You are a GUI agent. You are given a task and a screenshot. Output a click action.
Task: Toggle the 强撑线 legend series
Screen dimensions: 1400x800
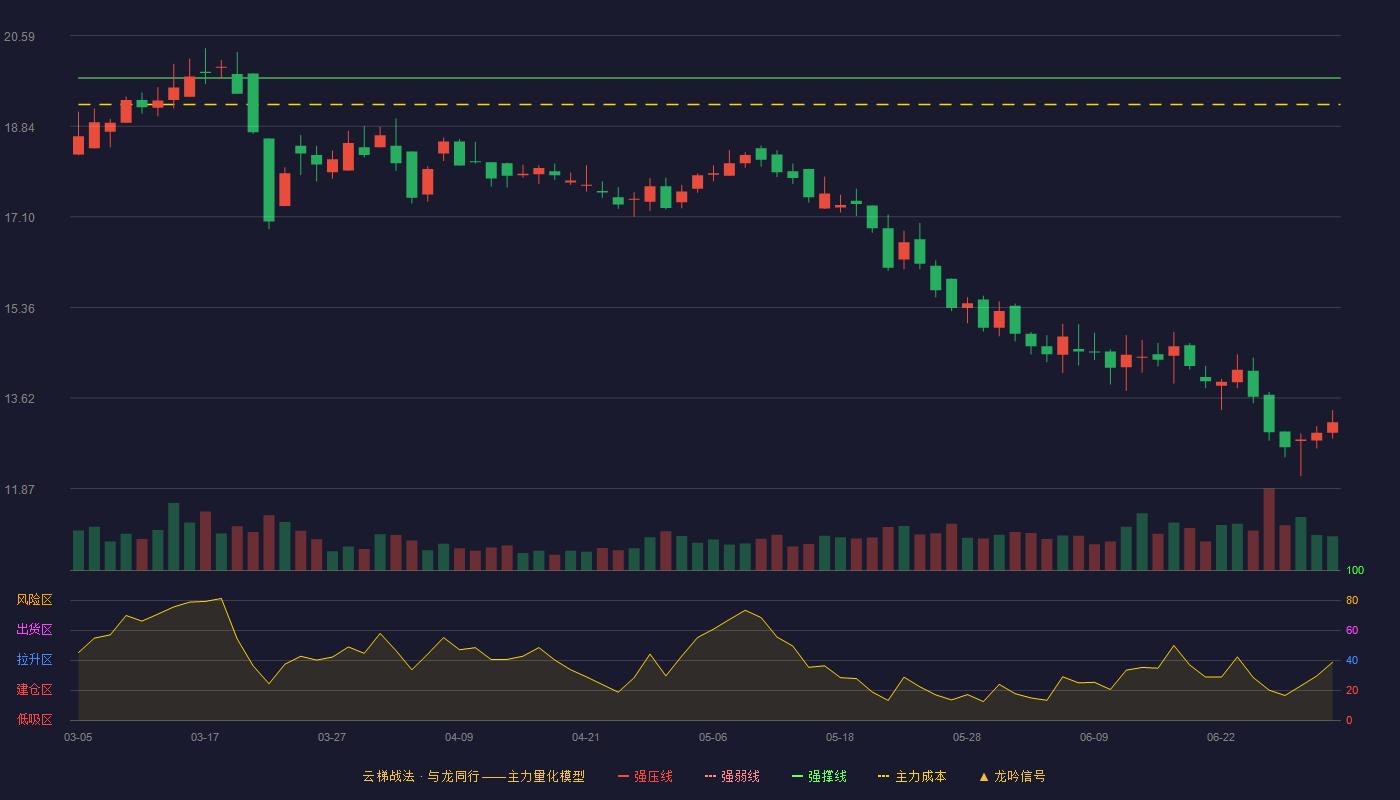click(819, 776)
